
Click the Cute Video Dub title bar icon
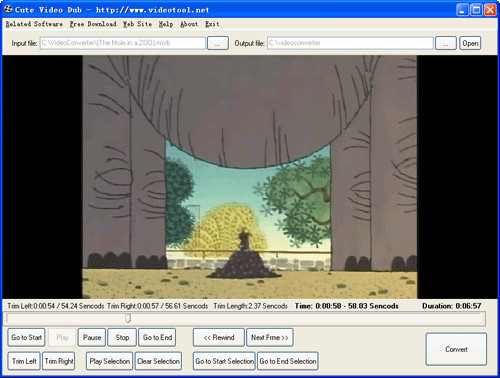coord(8,9)
